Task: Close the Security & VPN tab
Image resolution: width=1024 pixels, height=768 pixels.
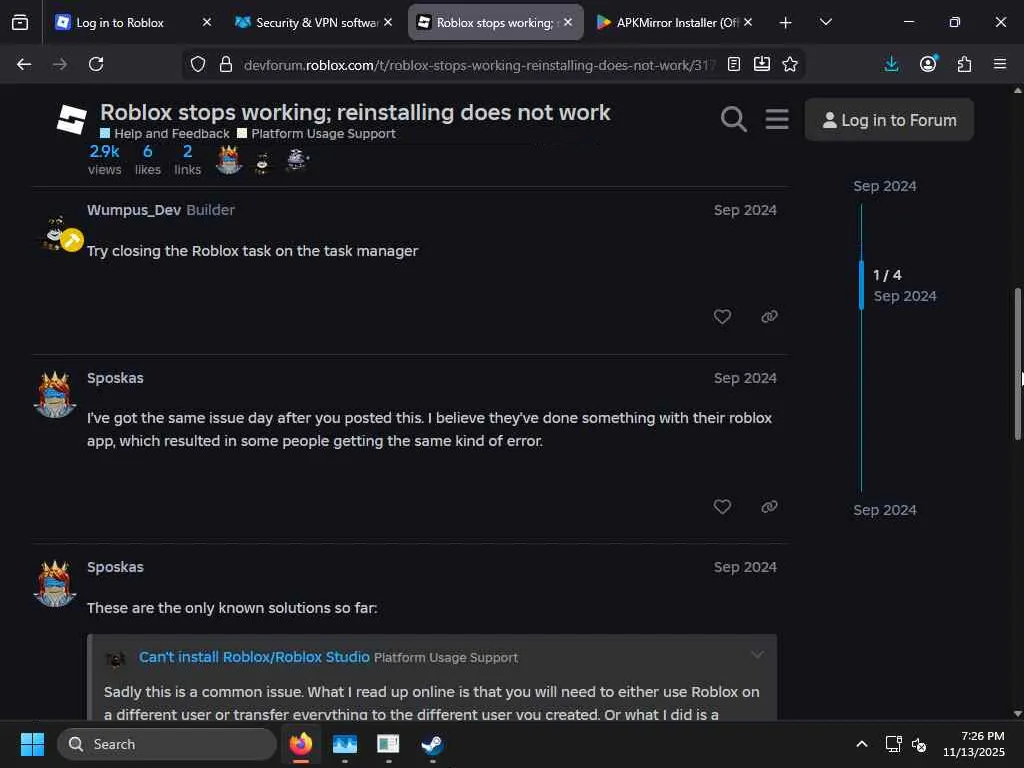Action: click(388, 22)
